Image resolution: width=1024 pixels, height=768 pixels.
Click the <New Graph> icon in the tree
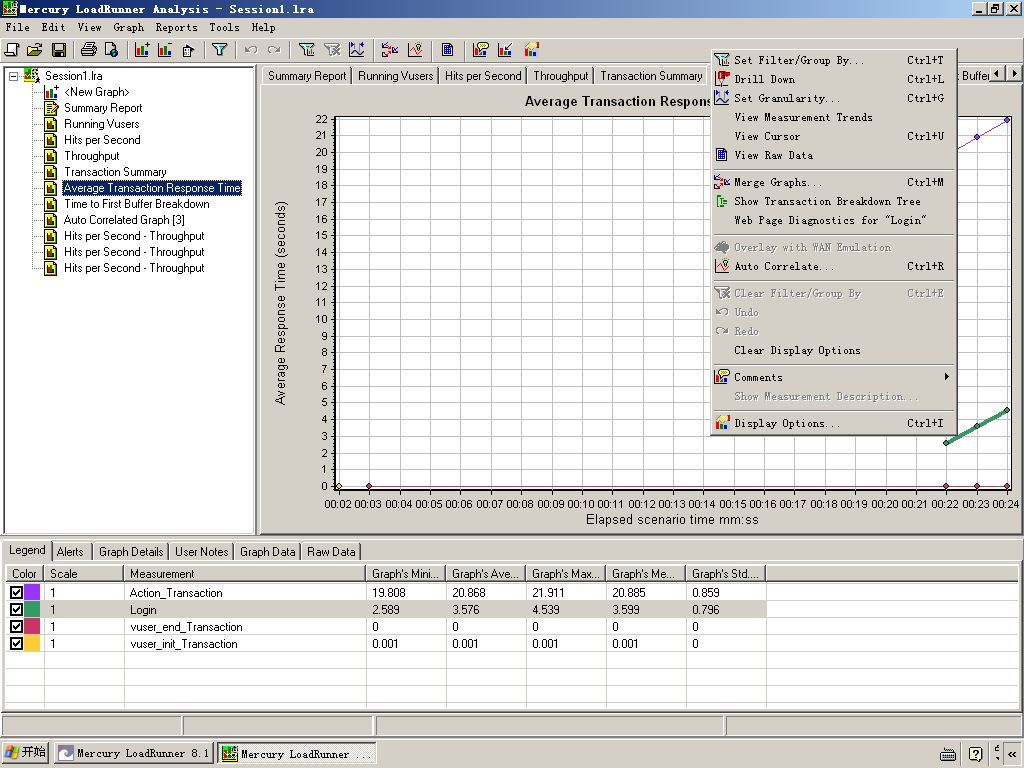click(x=51, y=91)
